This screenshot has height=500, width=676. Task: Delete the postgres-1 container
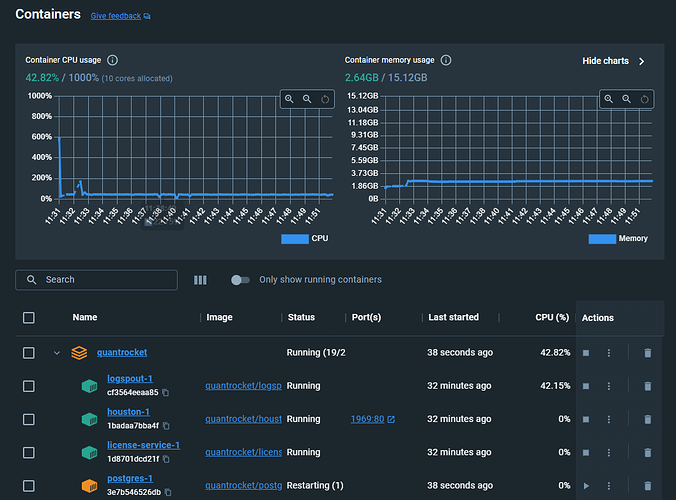pyautogui.click(x=648, y=486)
